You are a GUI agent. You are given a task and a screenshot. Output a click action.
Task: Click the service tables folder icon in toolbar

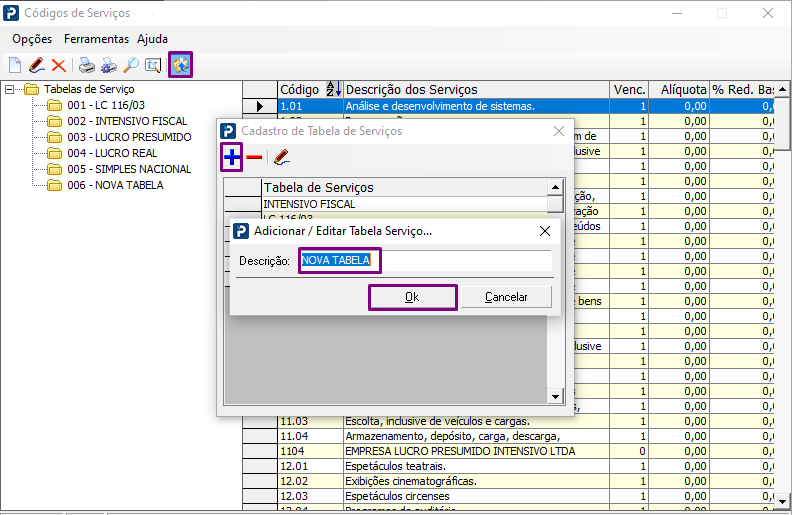coord(181,65)
